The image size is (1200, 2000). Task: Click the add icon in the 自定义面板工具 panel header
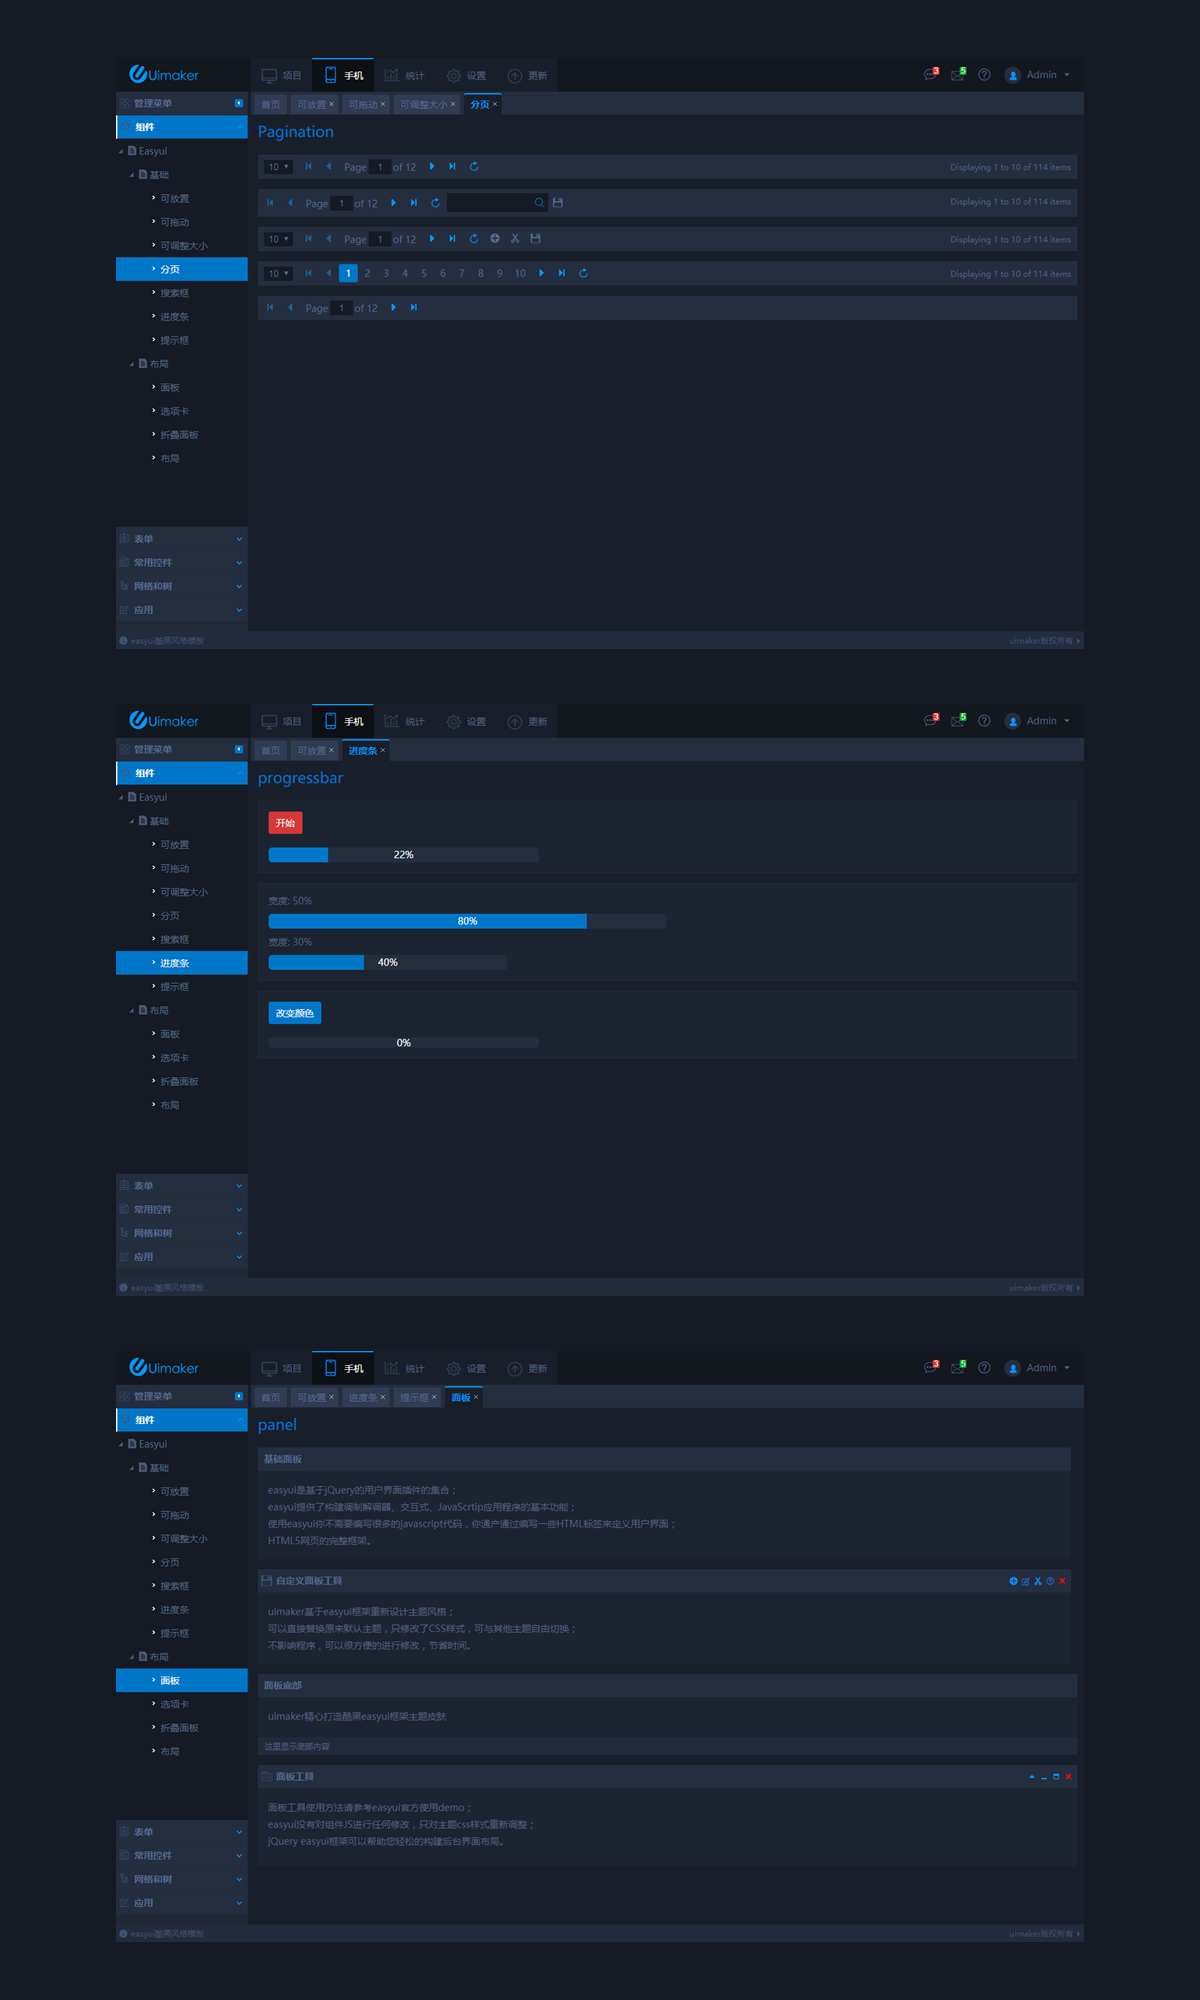coord(1013,1581)
